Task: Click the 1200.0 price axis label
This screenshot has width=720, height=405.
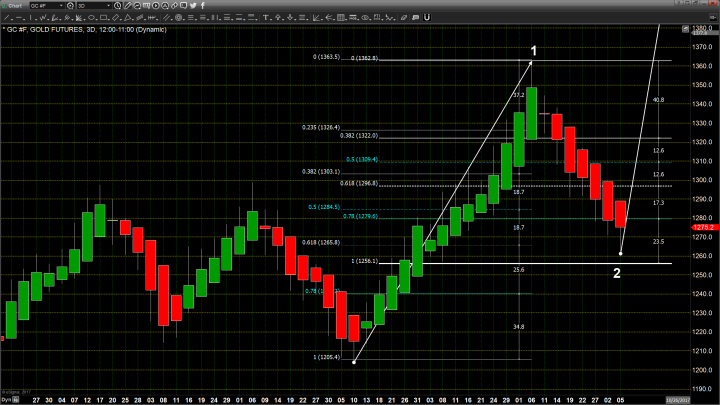Action: (x=703, y=370)
